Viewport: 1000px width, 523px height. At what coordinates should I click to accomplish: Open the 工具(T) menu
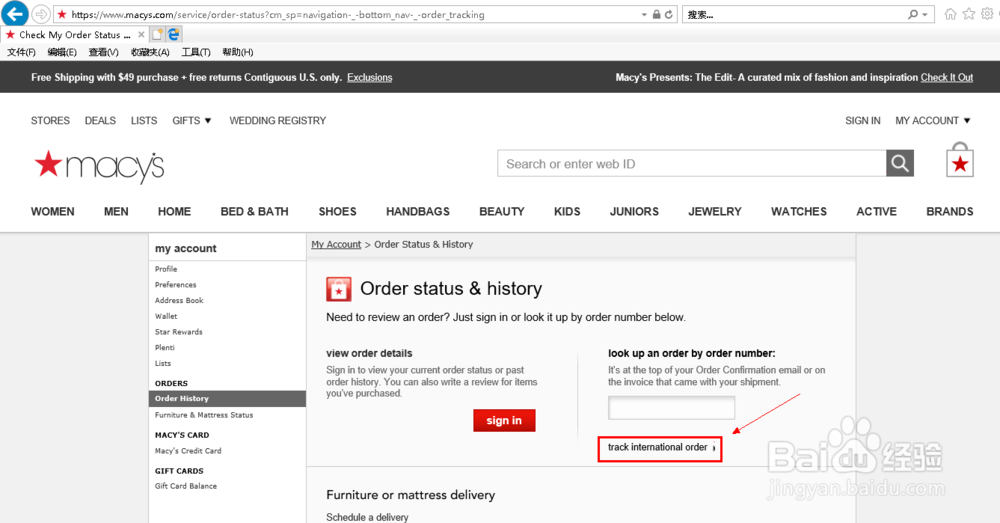[196, 52]
